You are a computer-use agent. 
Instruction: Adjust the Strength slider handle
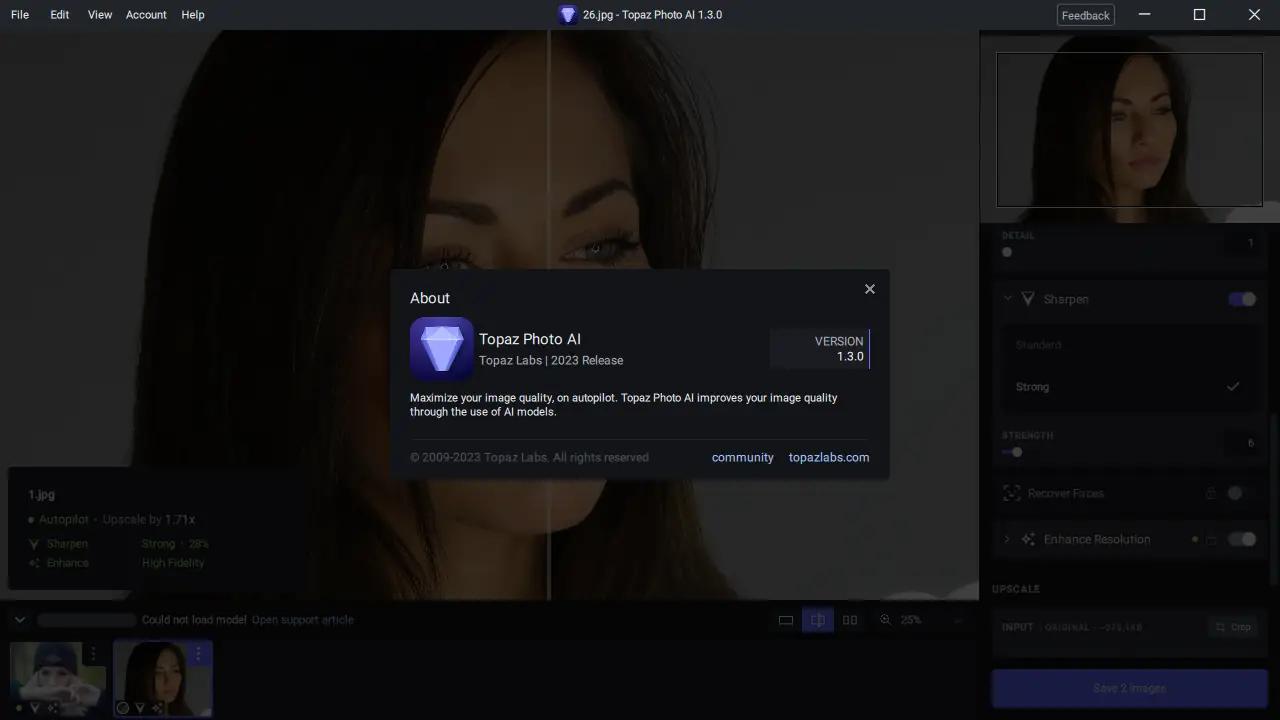(1017, 452)
